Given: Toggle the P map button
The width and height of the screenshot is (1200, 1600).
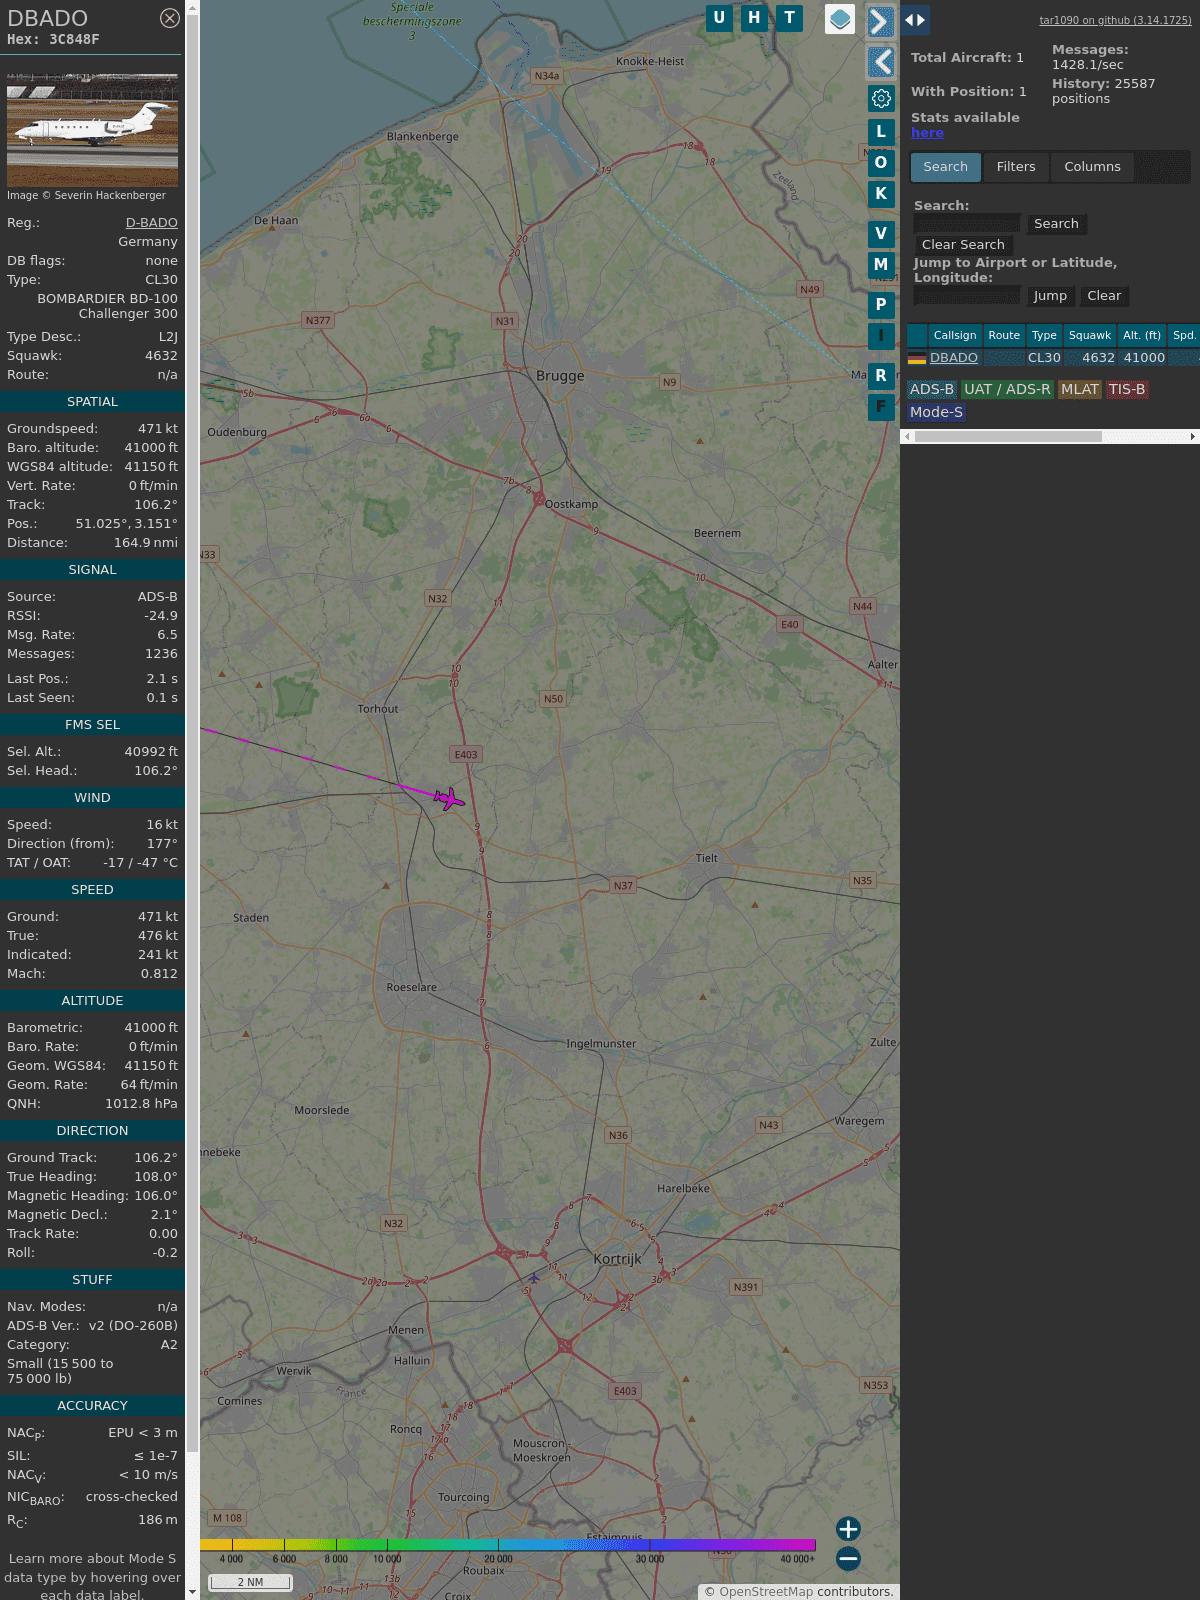Looking at the screenshot, I should pos(881,305).
